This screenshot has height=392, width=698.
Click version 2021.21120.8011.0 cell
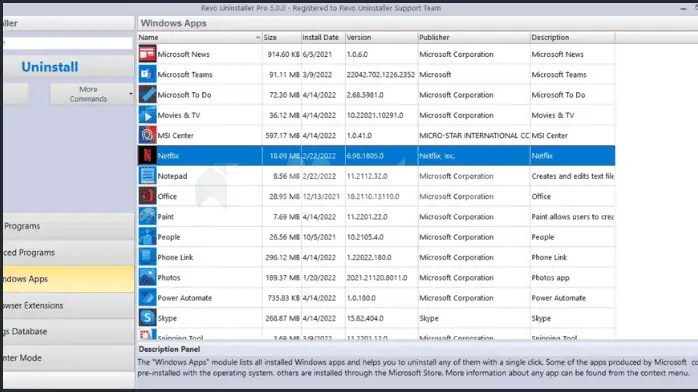(381, 278)
